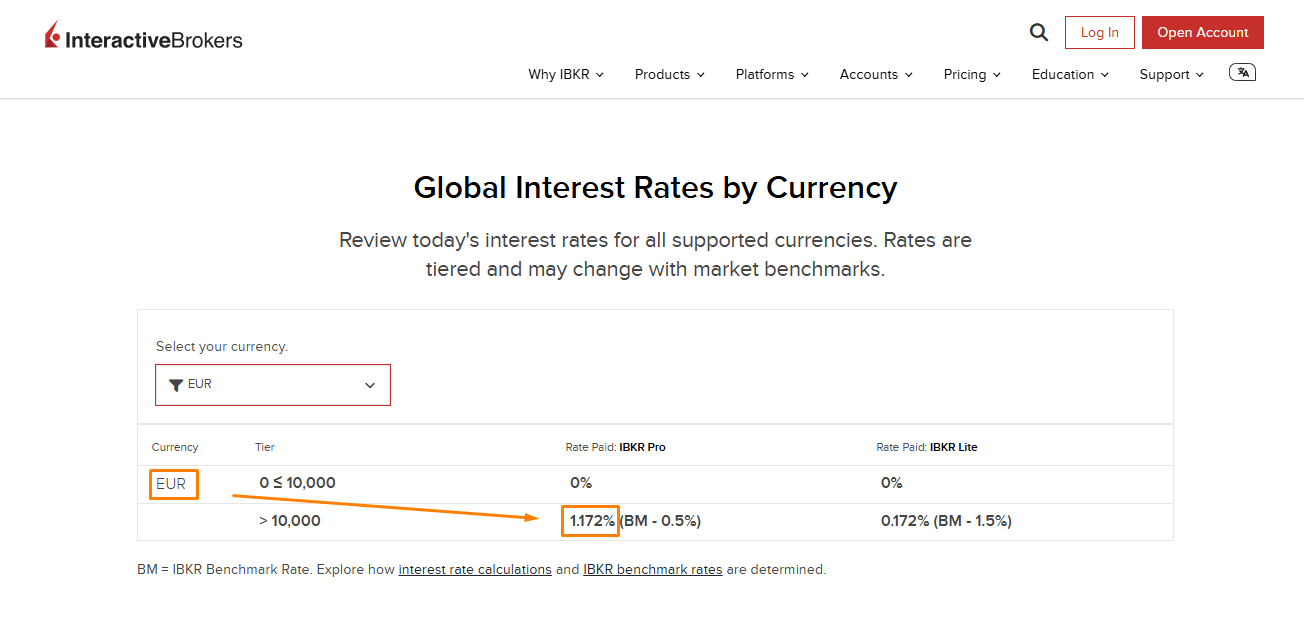Expand the EUR currency selector
Image resolution: width=1304 pixels, height=639 pixels.
[273, 385]
